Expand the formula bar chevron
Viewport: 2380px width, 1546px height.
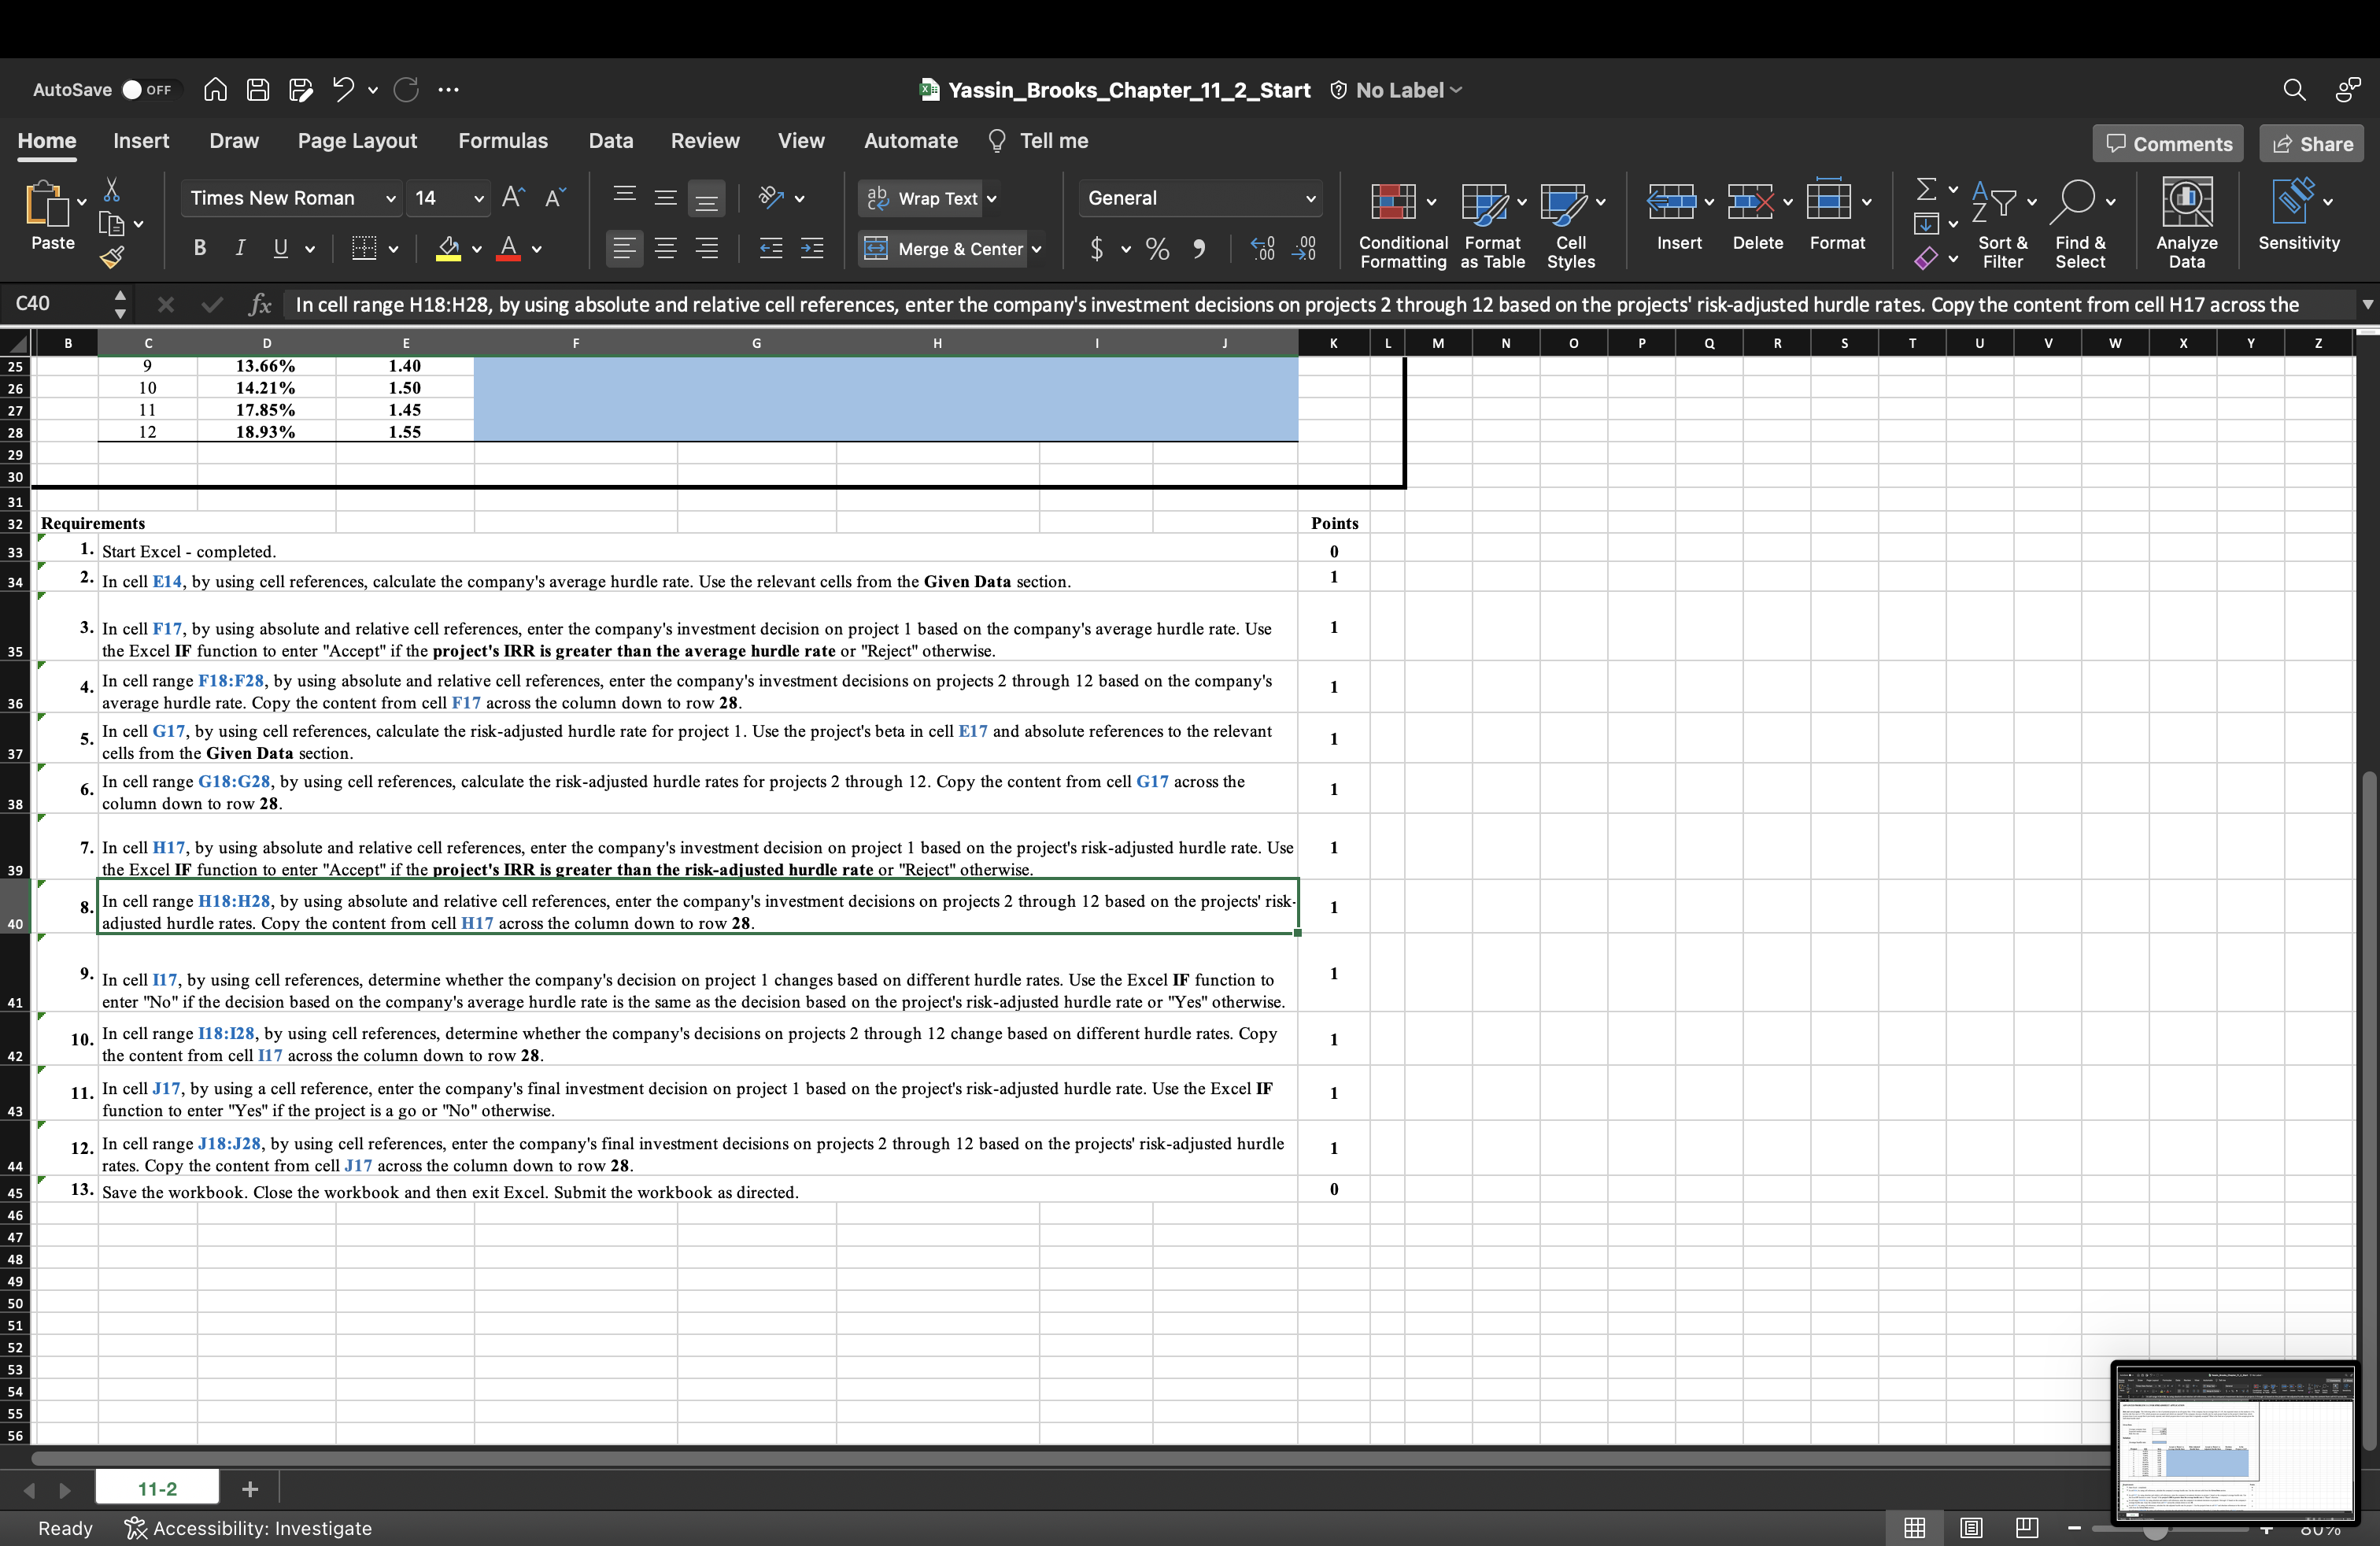2367,304
